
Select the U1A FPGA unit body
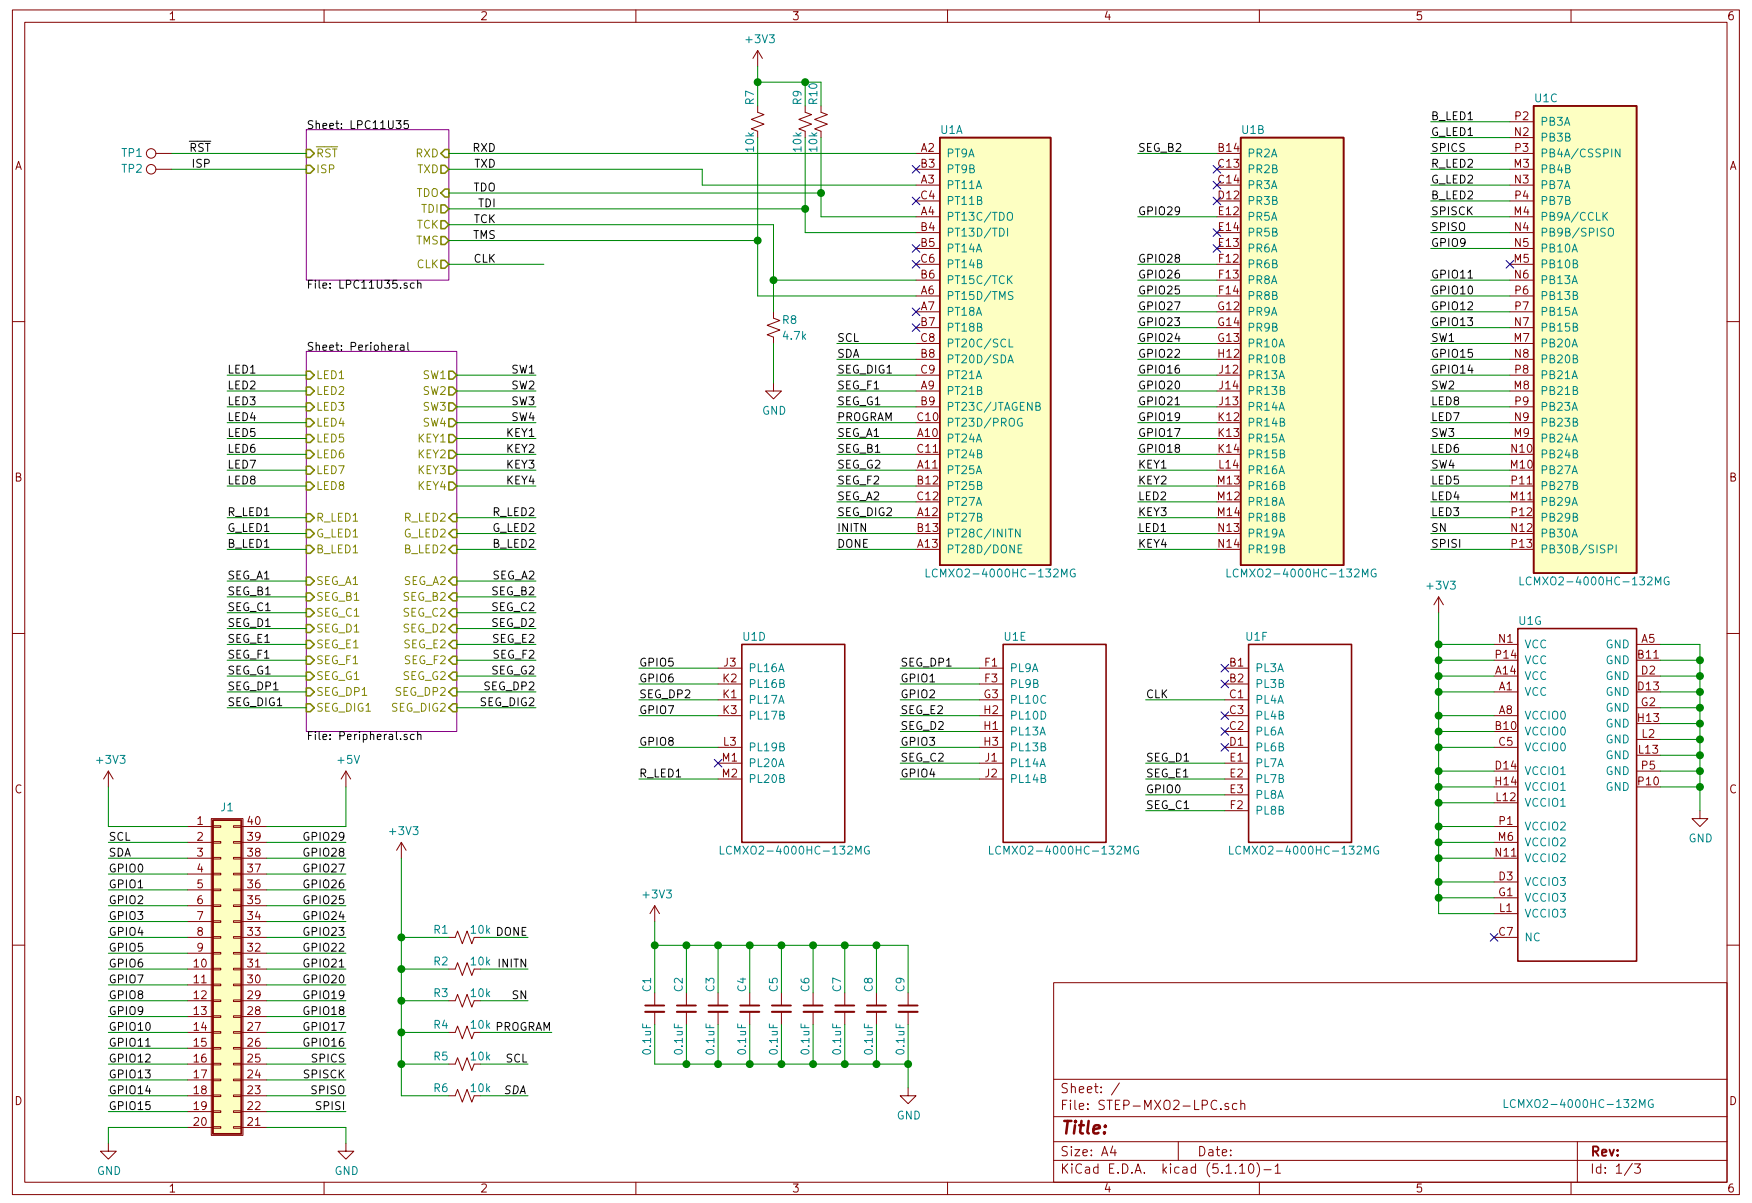[995, 351]
